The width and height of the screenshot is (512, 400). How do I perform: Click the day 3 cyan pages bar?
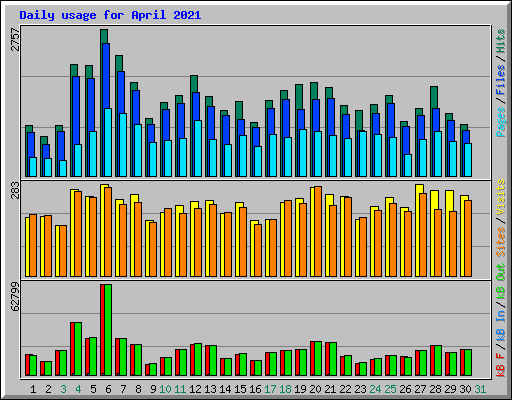coord(63,169)
